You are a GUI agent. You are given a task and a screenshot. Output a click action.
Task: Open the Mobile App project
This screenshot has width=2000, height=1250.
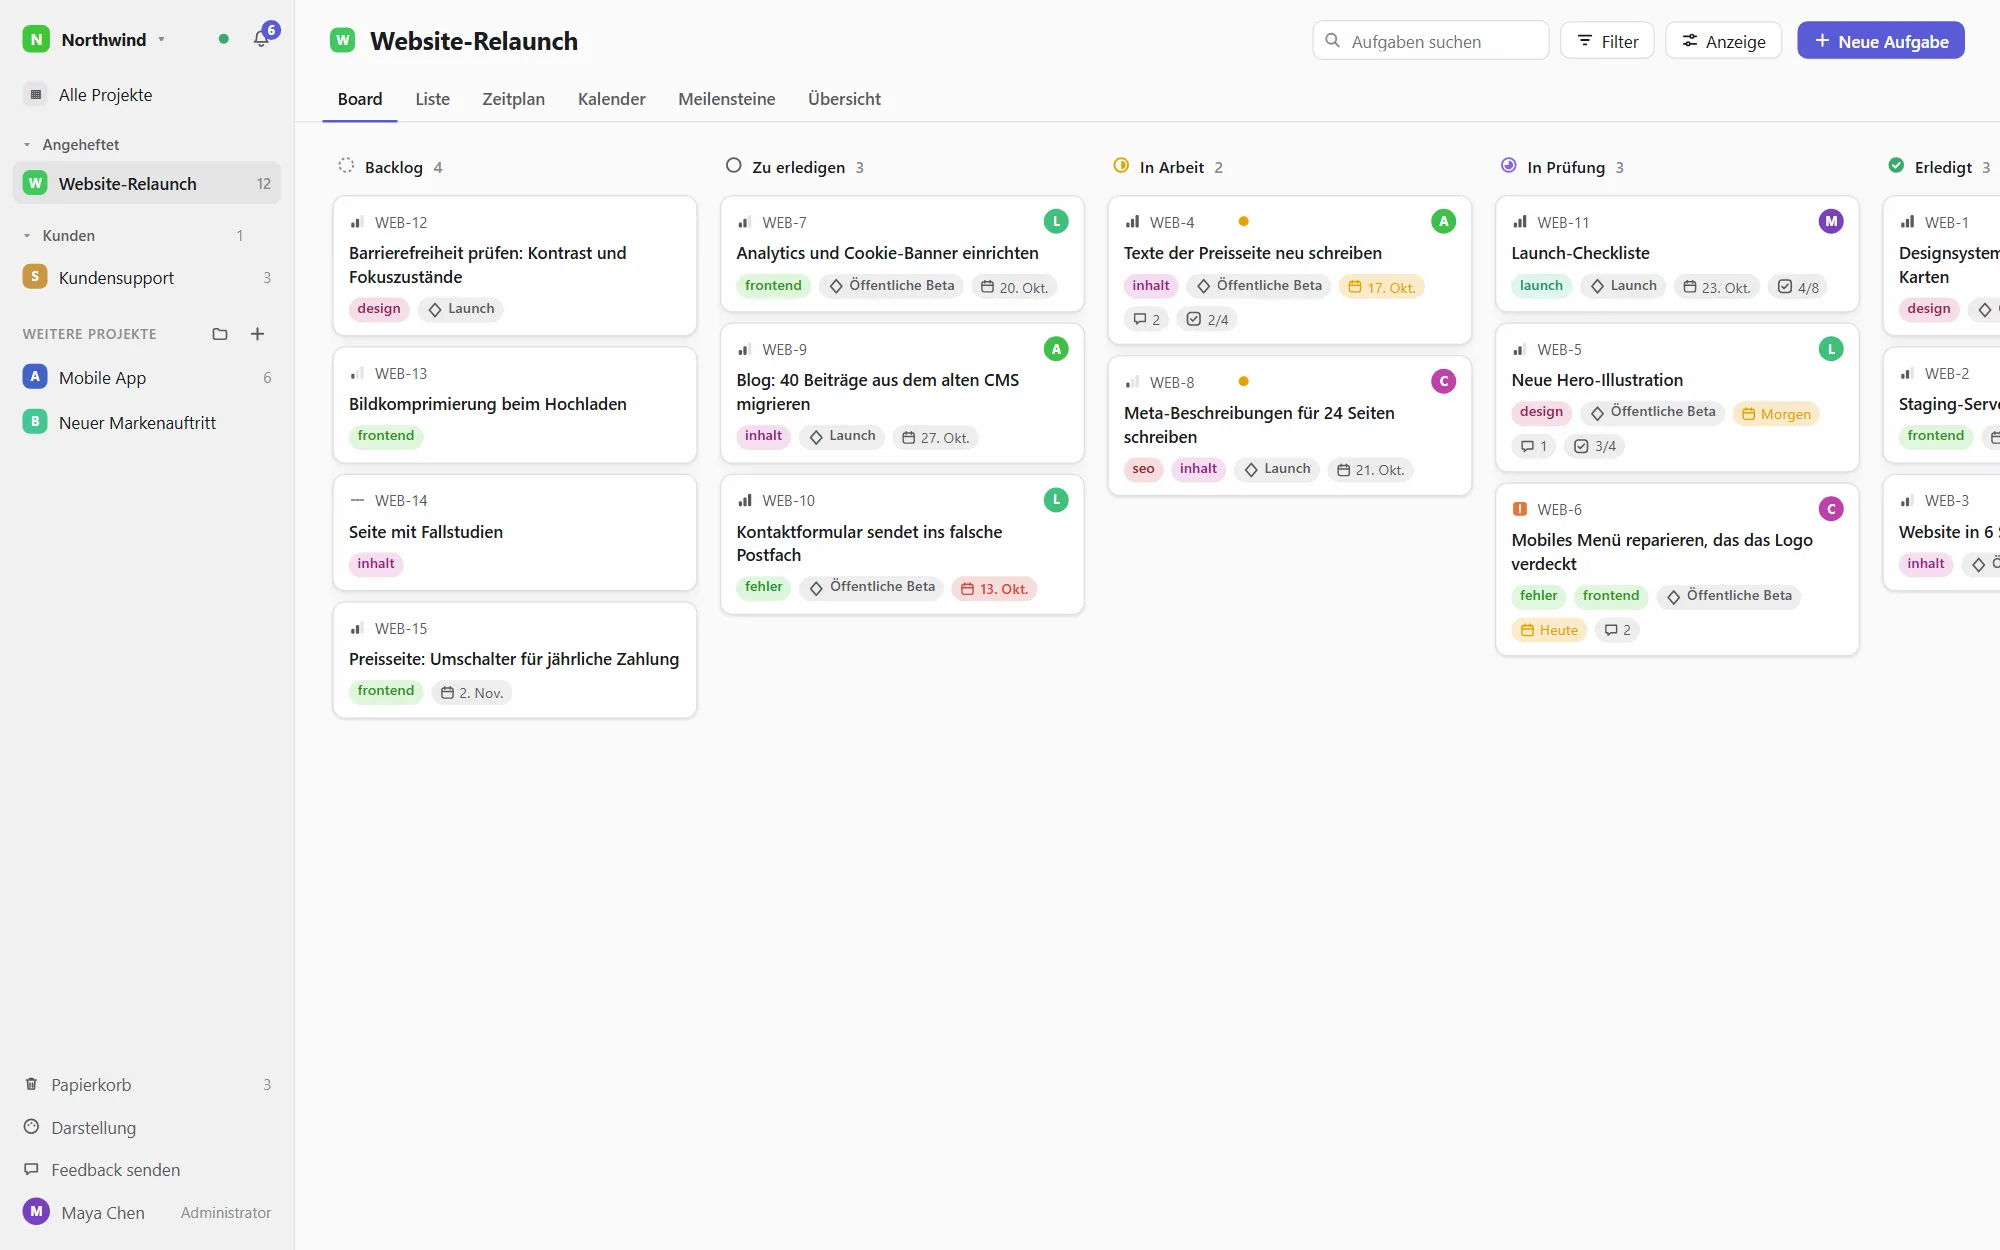(147, 377)
